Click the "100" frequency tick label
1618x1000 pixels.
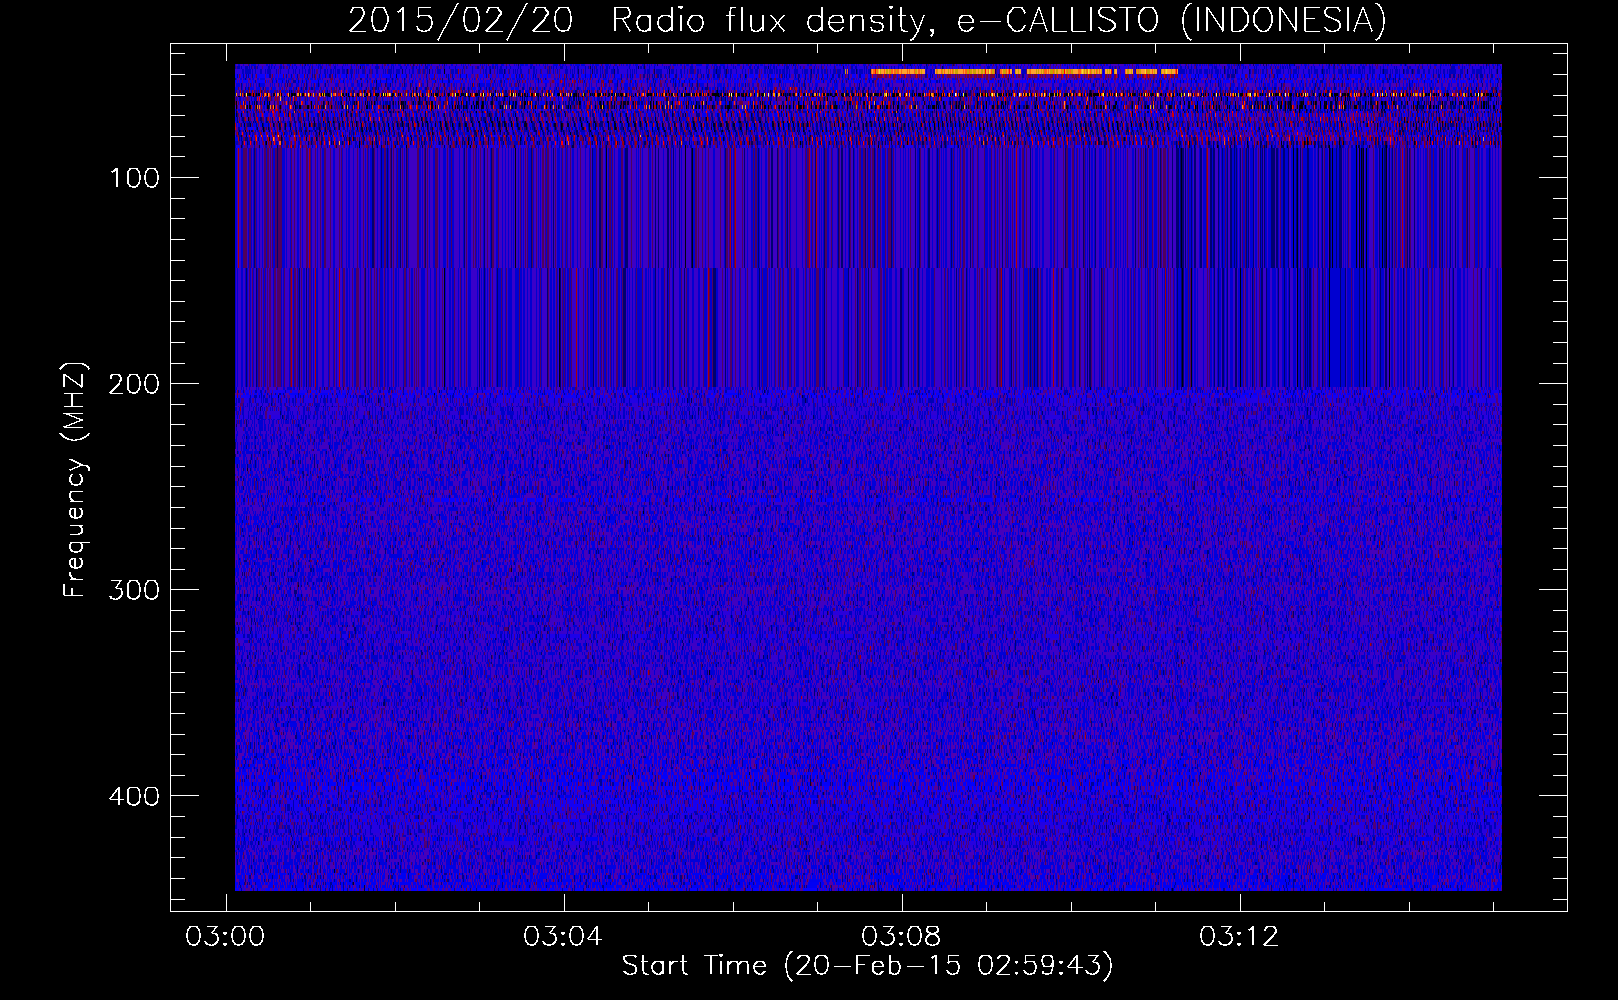[x=135, y=178]
